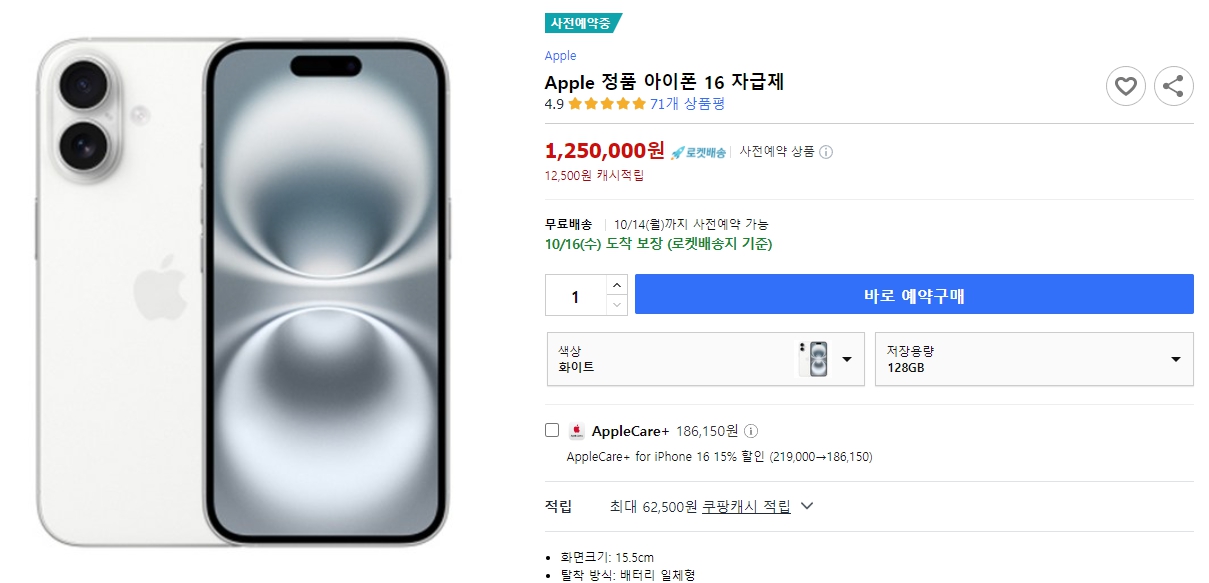Click the heart wishlist icon
The width and height of the screenshot is (1209, 583).
(x=1126, y=87)
